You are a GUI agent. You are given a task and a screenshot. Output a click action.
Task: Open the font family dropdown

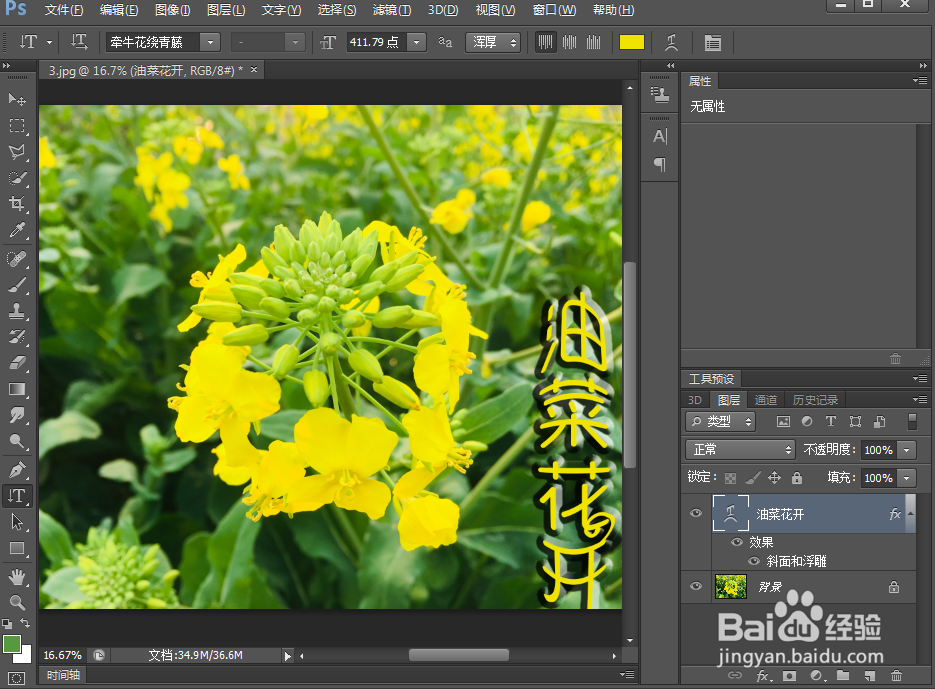pyautogui.click(x=208, y=42)
